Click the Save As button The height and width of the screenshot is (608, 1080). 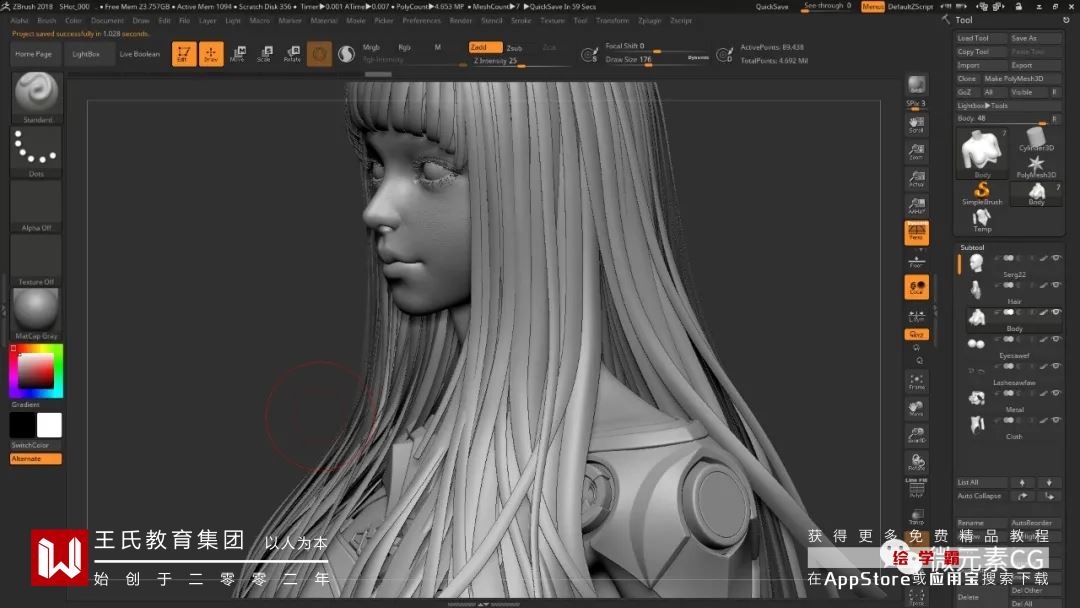pyautogui.click(x=1035, y=38)
